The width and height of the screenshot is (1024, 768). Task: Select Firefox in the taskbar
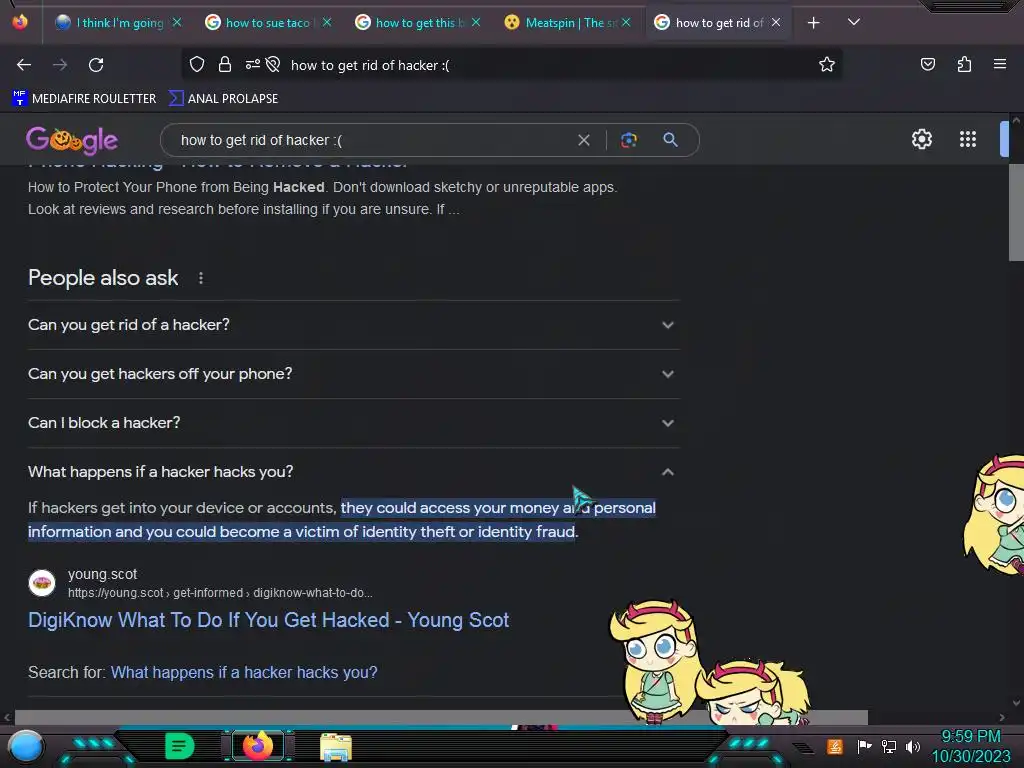pyautogui.click(x=258, y=746)
